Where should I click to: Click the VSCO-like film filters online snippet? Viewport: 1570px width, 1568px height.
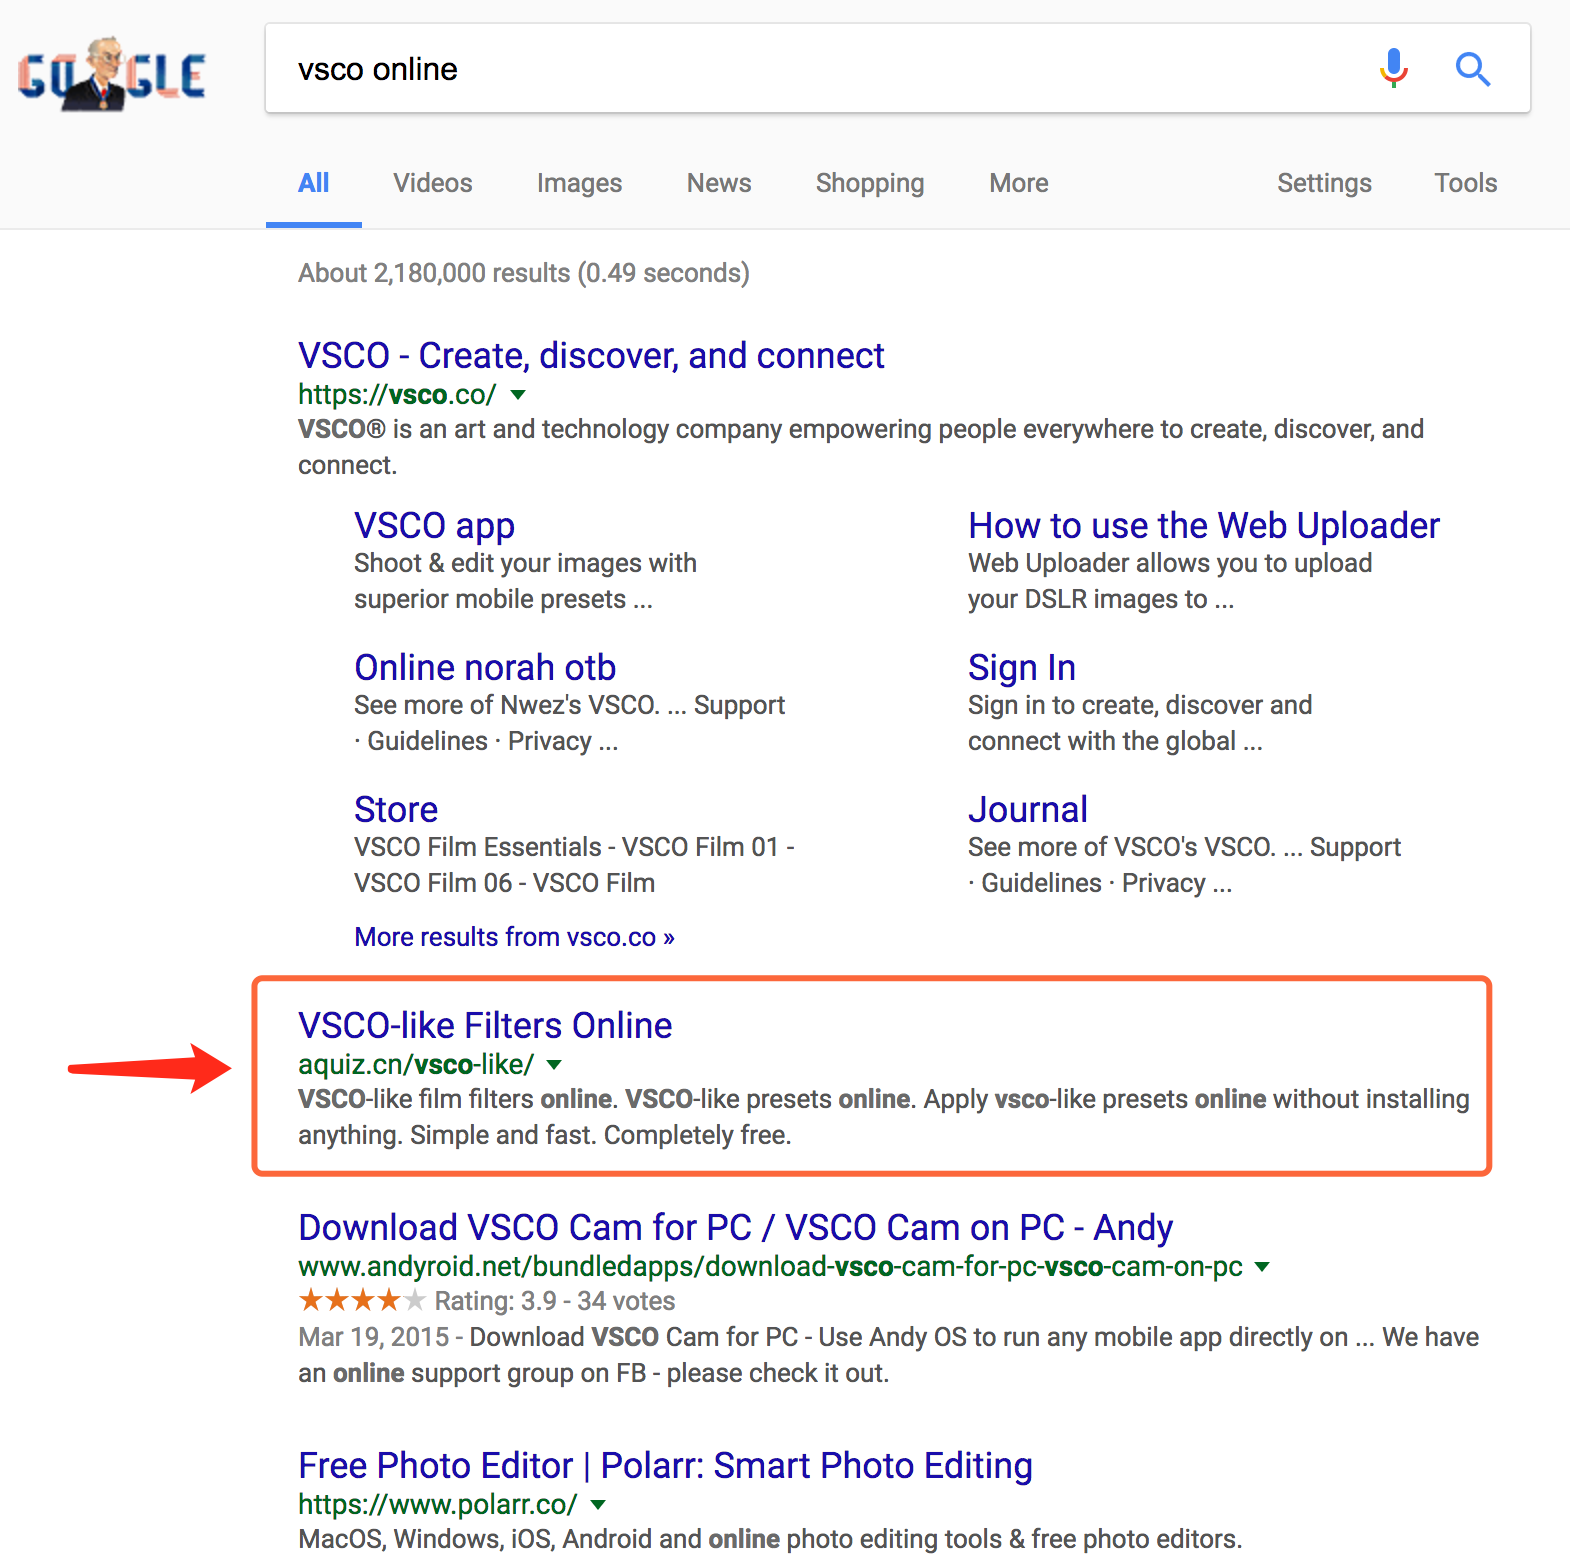click(884, 1117)
